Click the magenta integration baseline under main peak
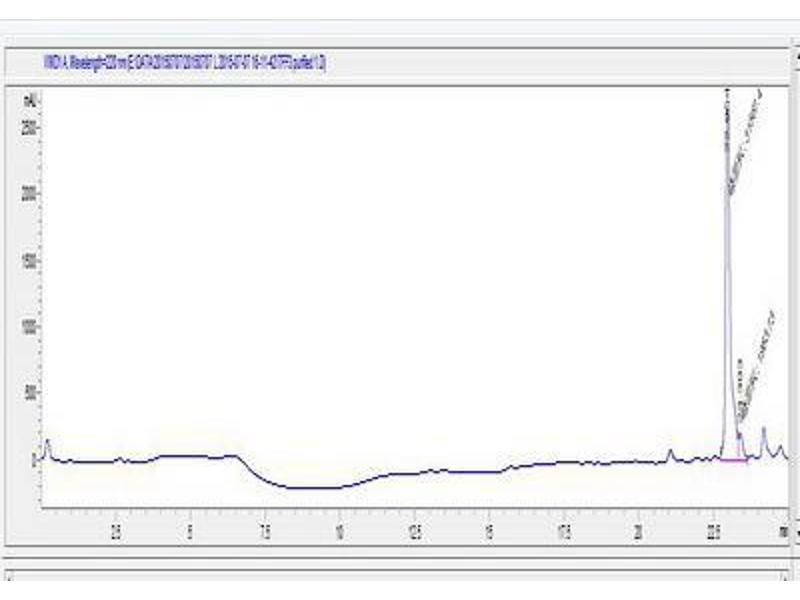800x600 pixels. point(733,461)
